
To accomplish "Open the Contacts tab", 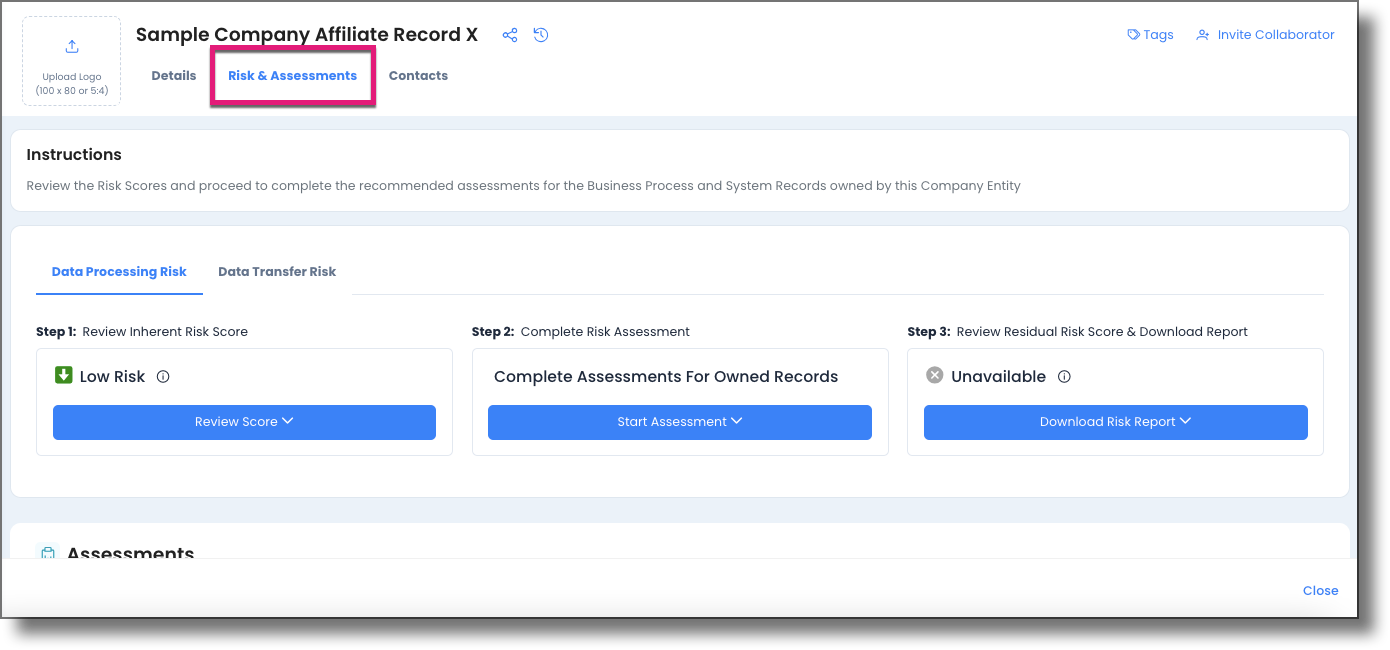I will pyautogui.click(x=418, y=75).
